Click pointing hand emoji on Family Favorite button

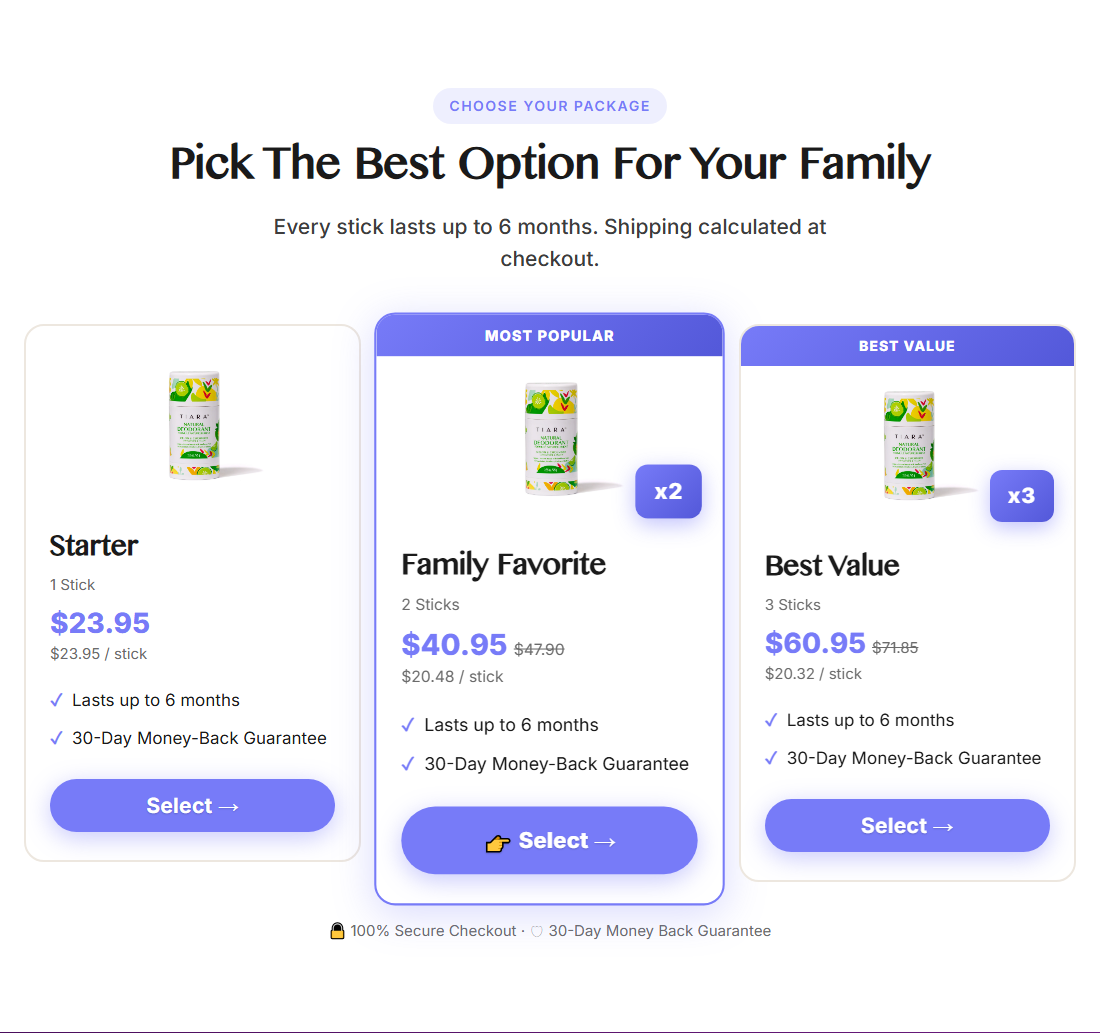497,842
